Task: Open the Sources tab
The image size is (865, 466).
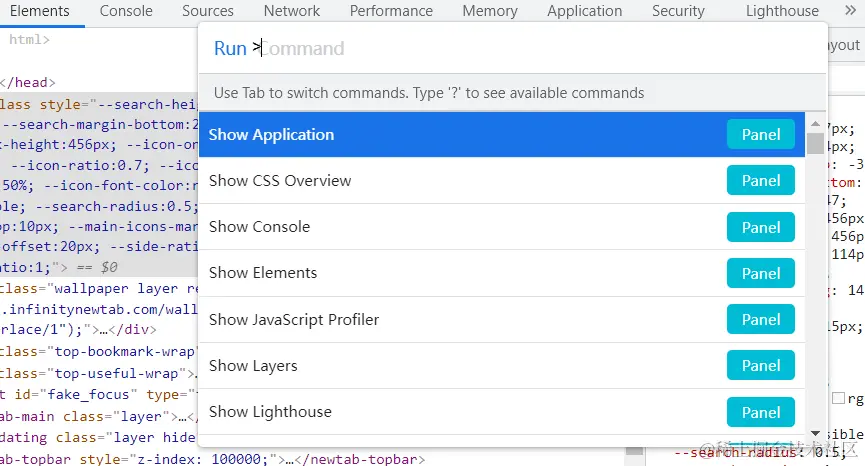Action: click(208, 11)
